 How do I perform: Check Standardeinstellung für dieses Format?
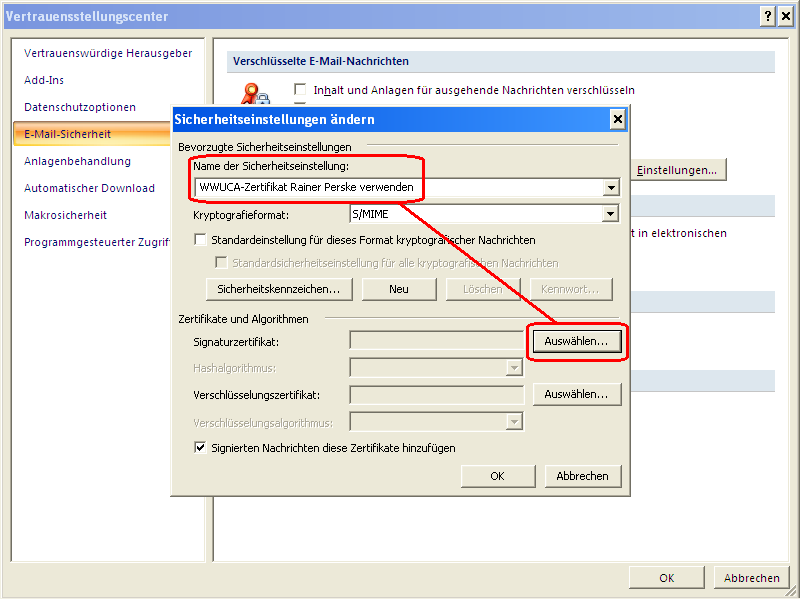tap(200, 239)
